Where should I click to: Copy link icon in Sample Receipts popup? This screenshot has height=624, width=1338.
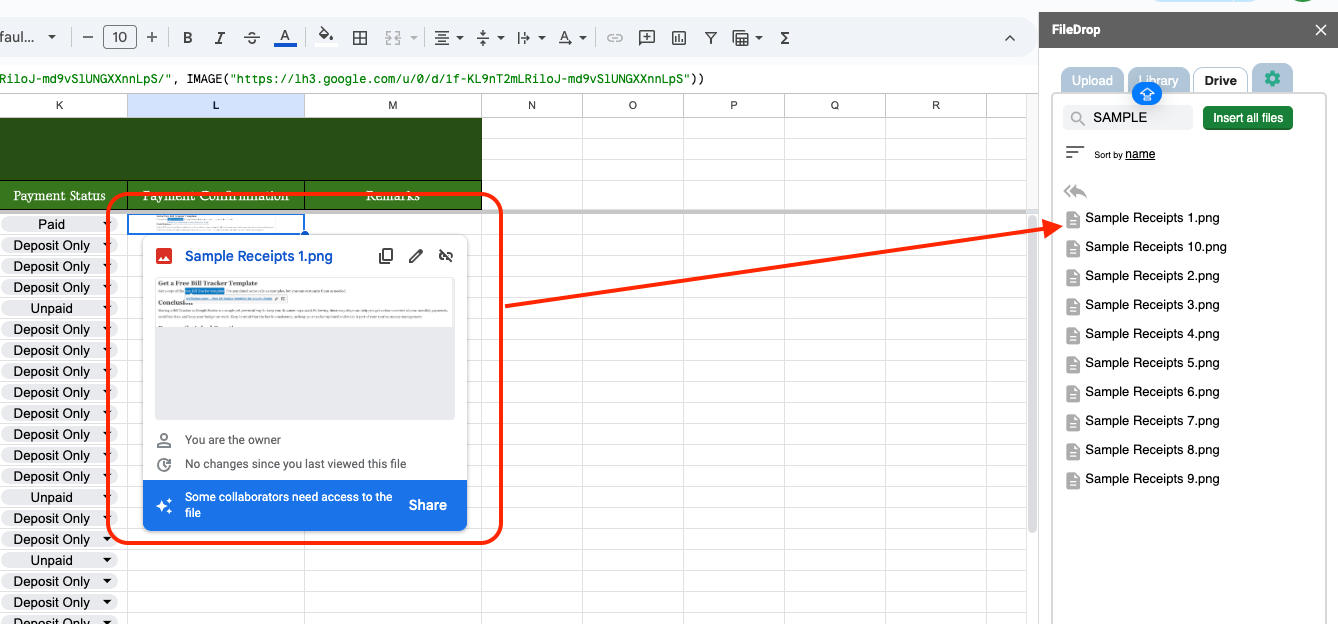[x=386, y=256]
